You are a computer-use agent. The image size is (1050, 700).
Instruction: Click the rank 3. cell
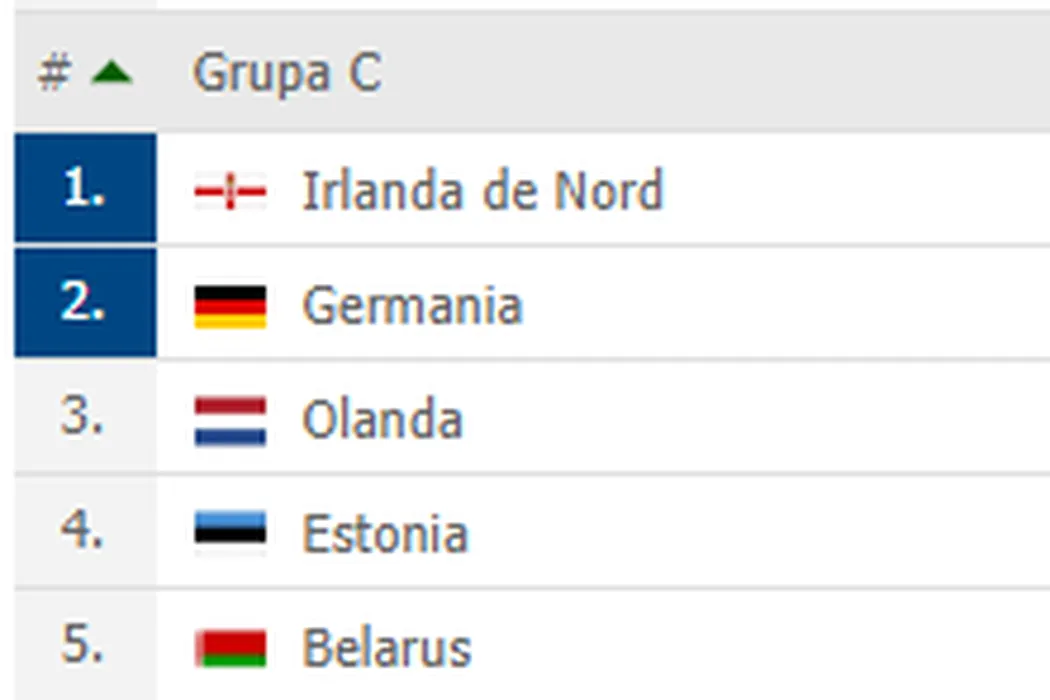point(83,417)
